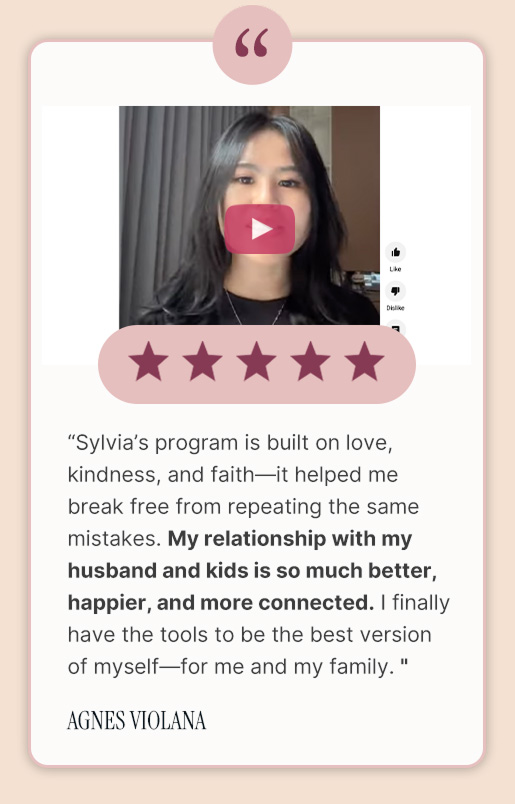Click the bold "My relationship with my" text
The height and width of the screenshot is (804, 515).
290,539
